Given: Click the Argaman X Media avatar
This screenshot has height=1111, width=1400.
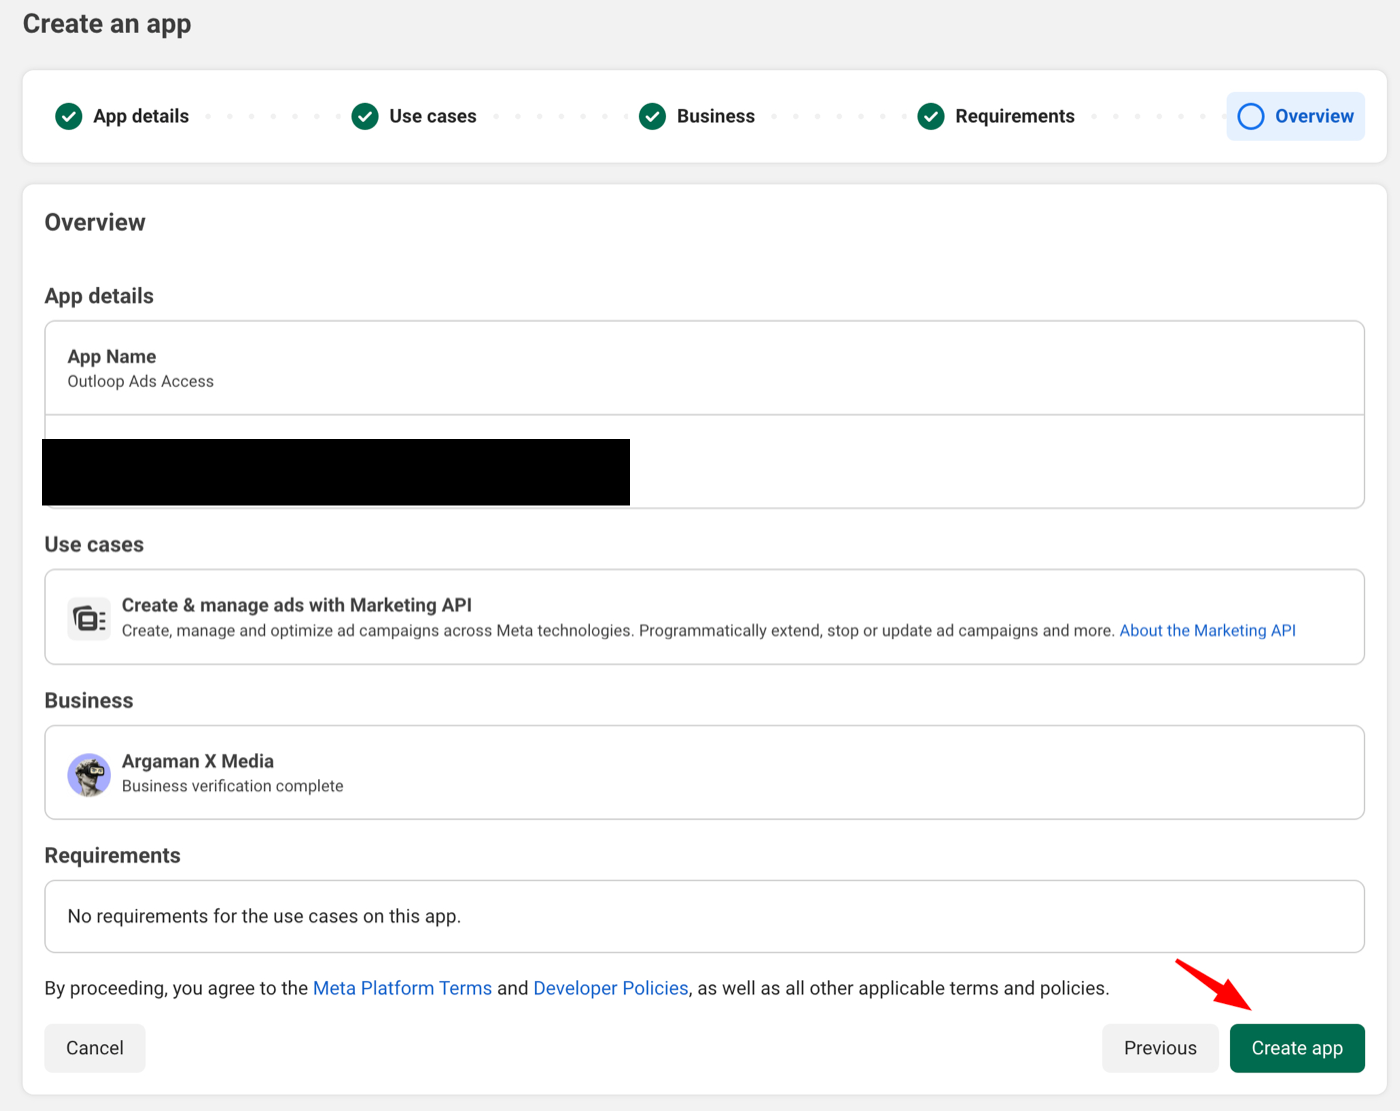Looking at the screenshot, I should coord(89,775).
